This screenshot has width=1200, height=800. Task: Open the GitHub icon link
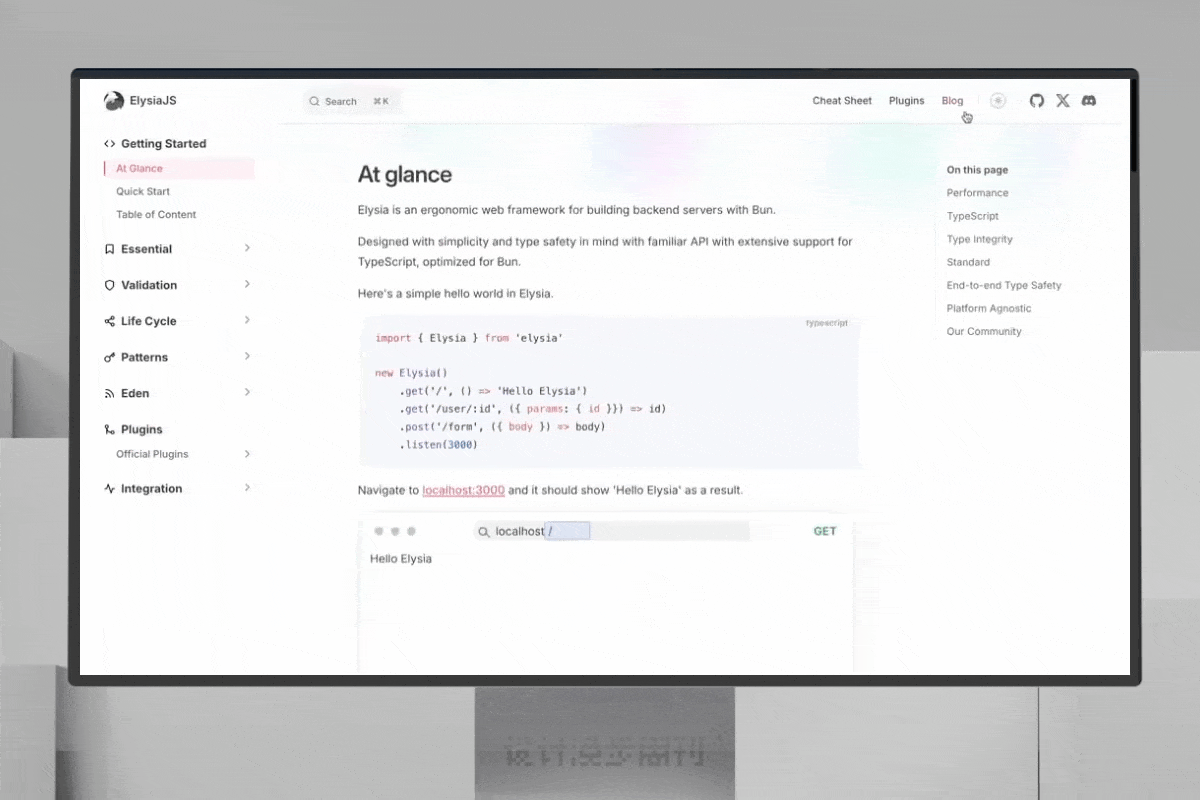pyautogui.click(x=1037, y=101)
